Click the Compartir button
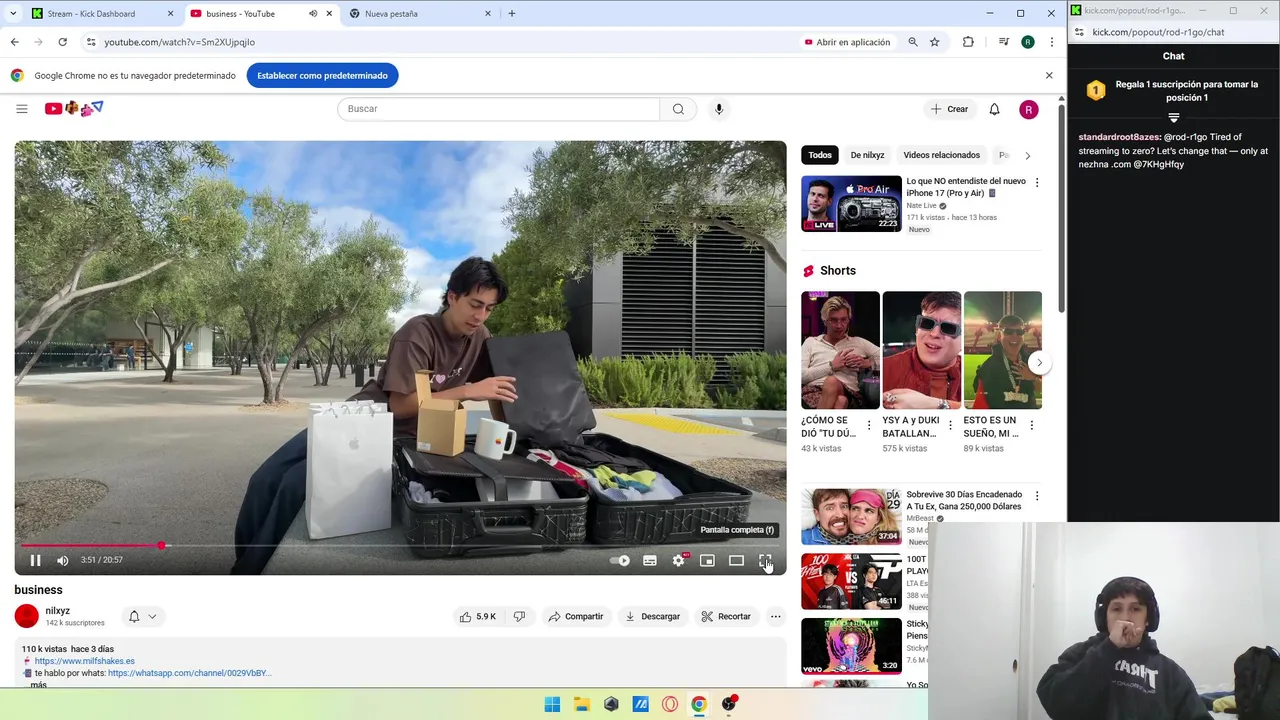Screen dimensions: 1280x720 click(x=576, y=617)
